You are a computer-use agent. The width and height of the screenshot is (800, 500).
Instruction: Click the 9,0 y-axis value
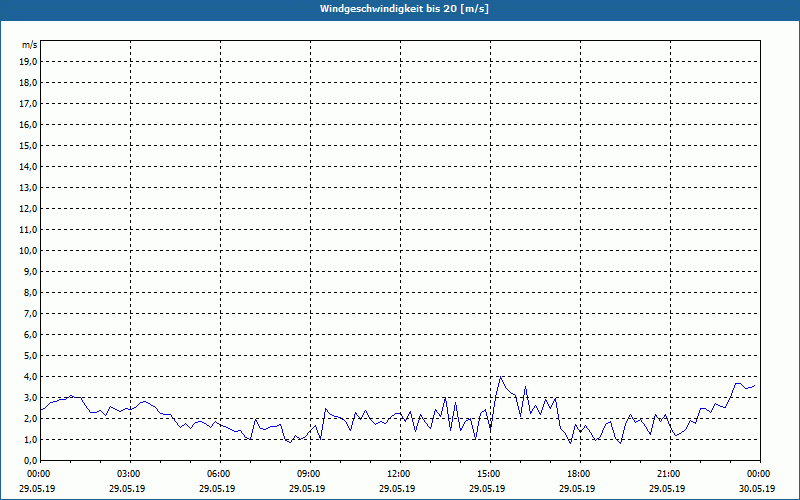coord(31,271)
